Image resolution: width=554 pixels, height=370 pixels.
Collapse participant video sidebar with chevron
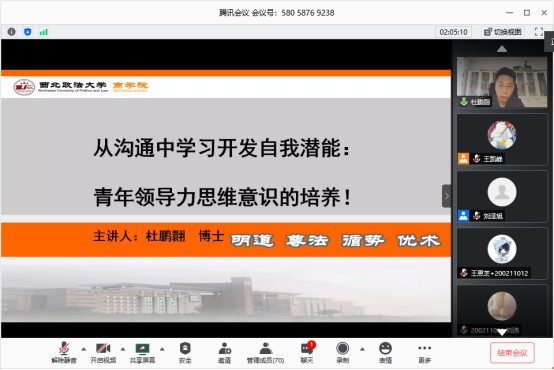[447, 196]
